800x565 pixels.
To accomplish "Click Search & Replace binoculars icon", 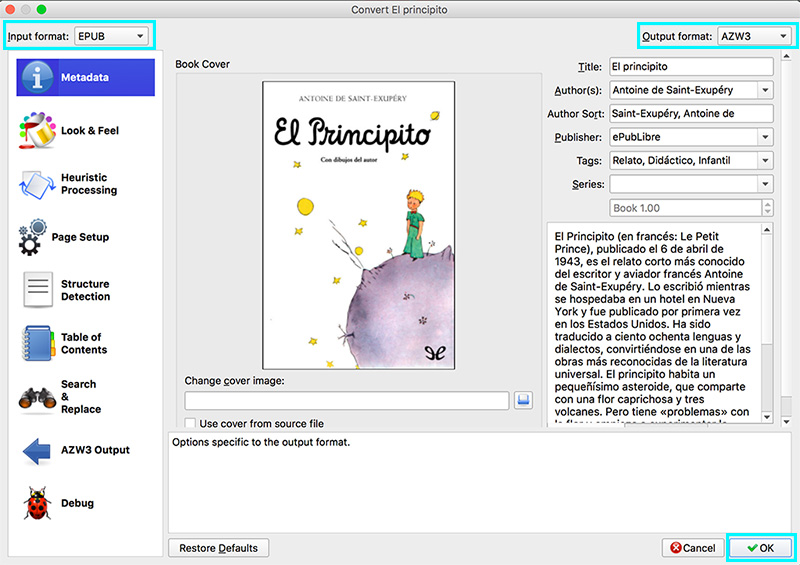I will (x=37, y=398).
